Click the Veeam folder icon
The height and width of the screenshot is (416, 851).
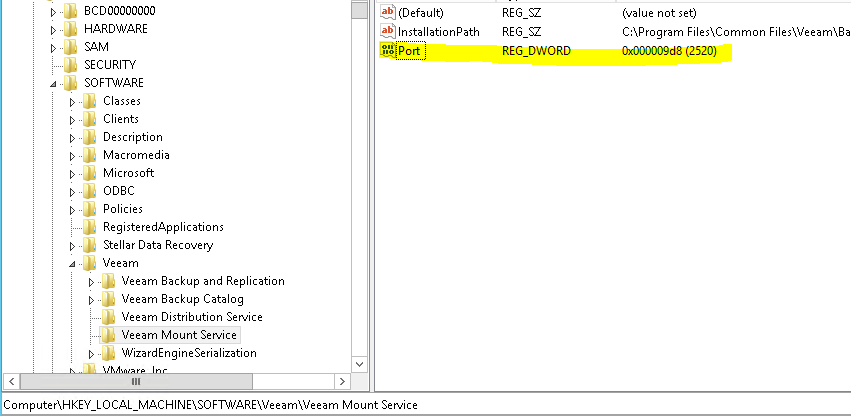point(90,263)
